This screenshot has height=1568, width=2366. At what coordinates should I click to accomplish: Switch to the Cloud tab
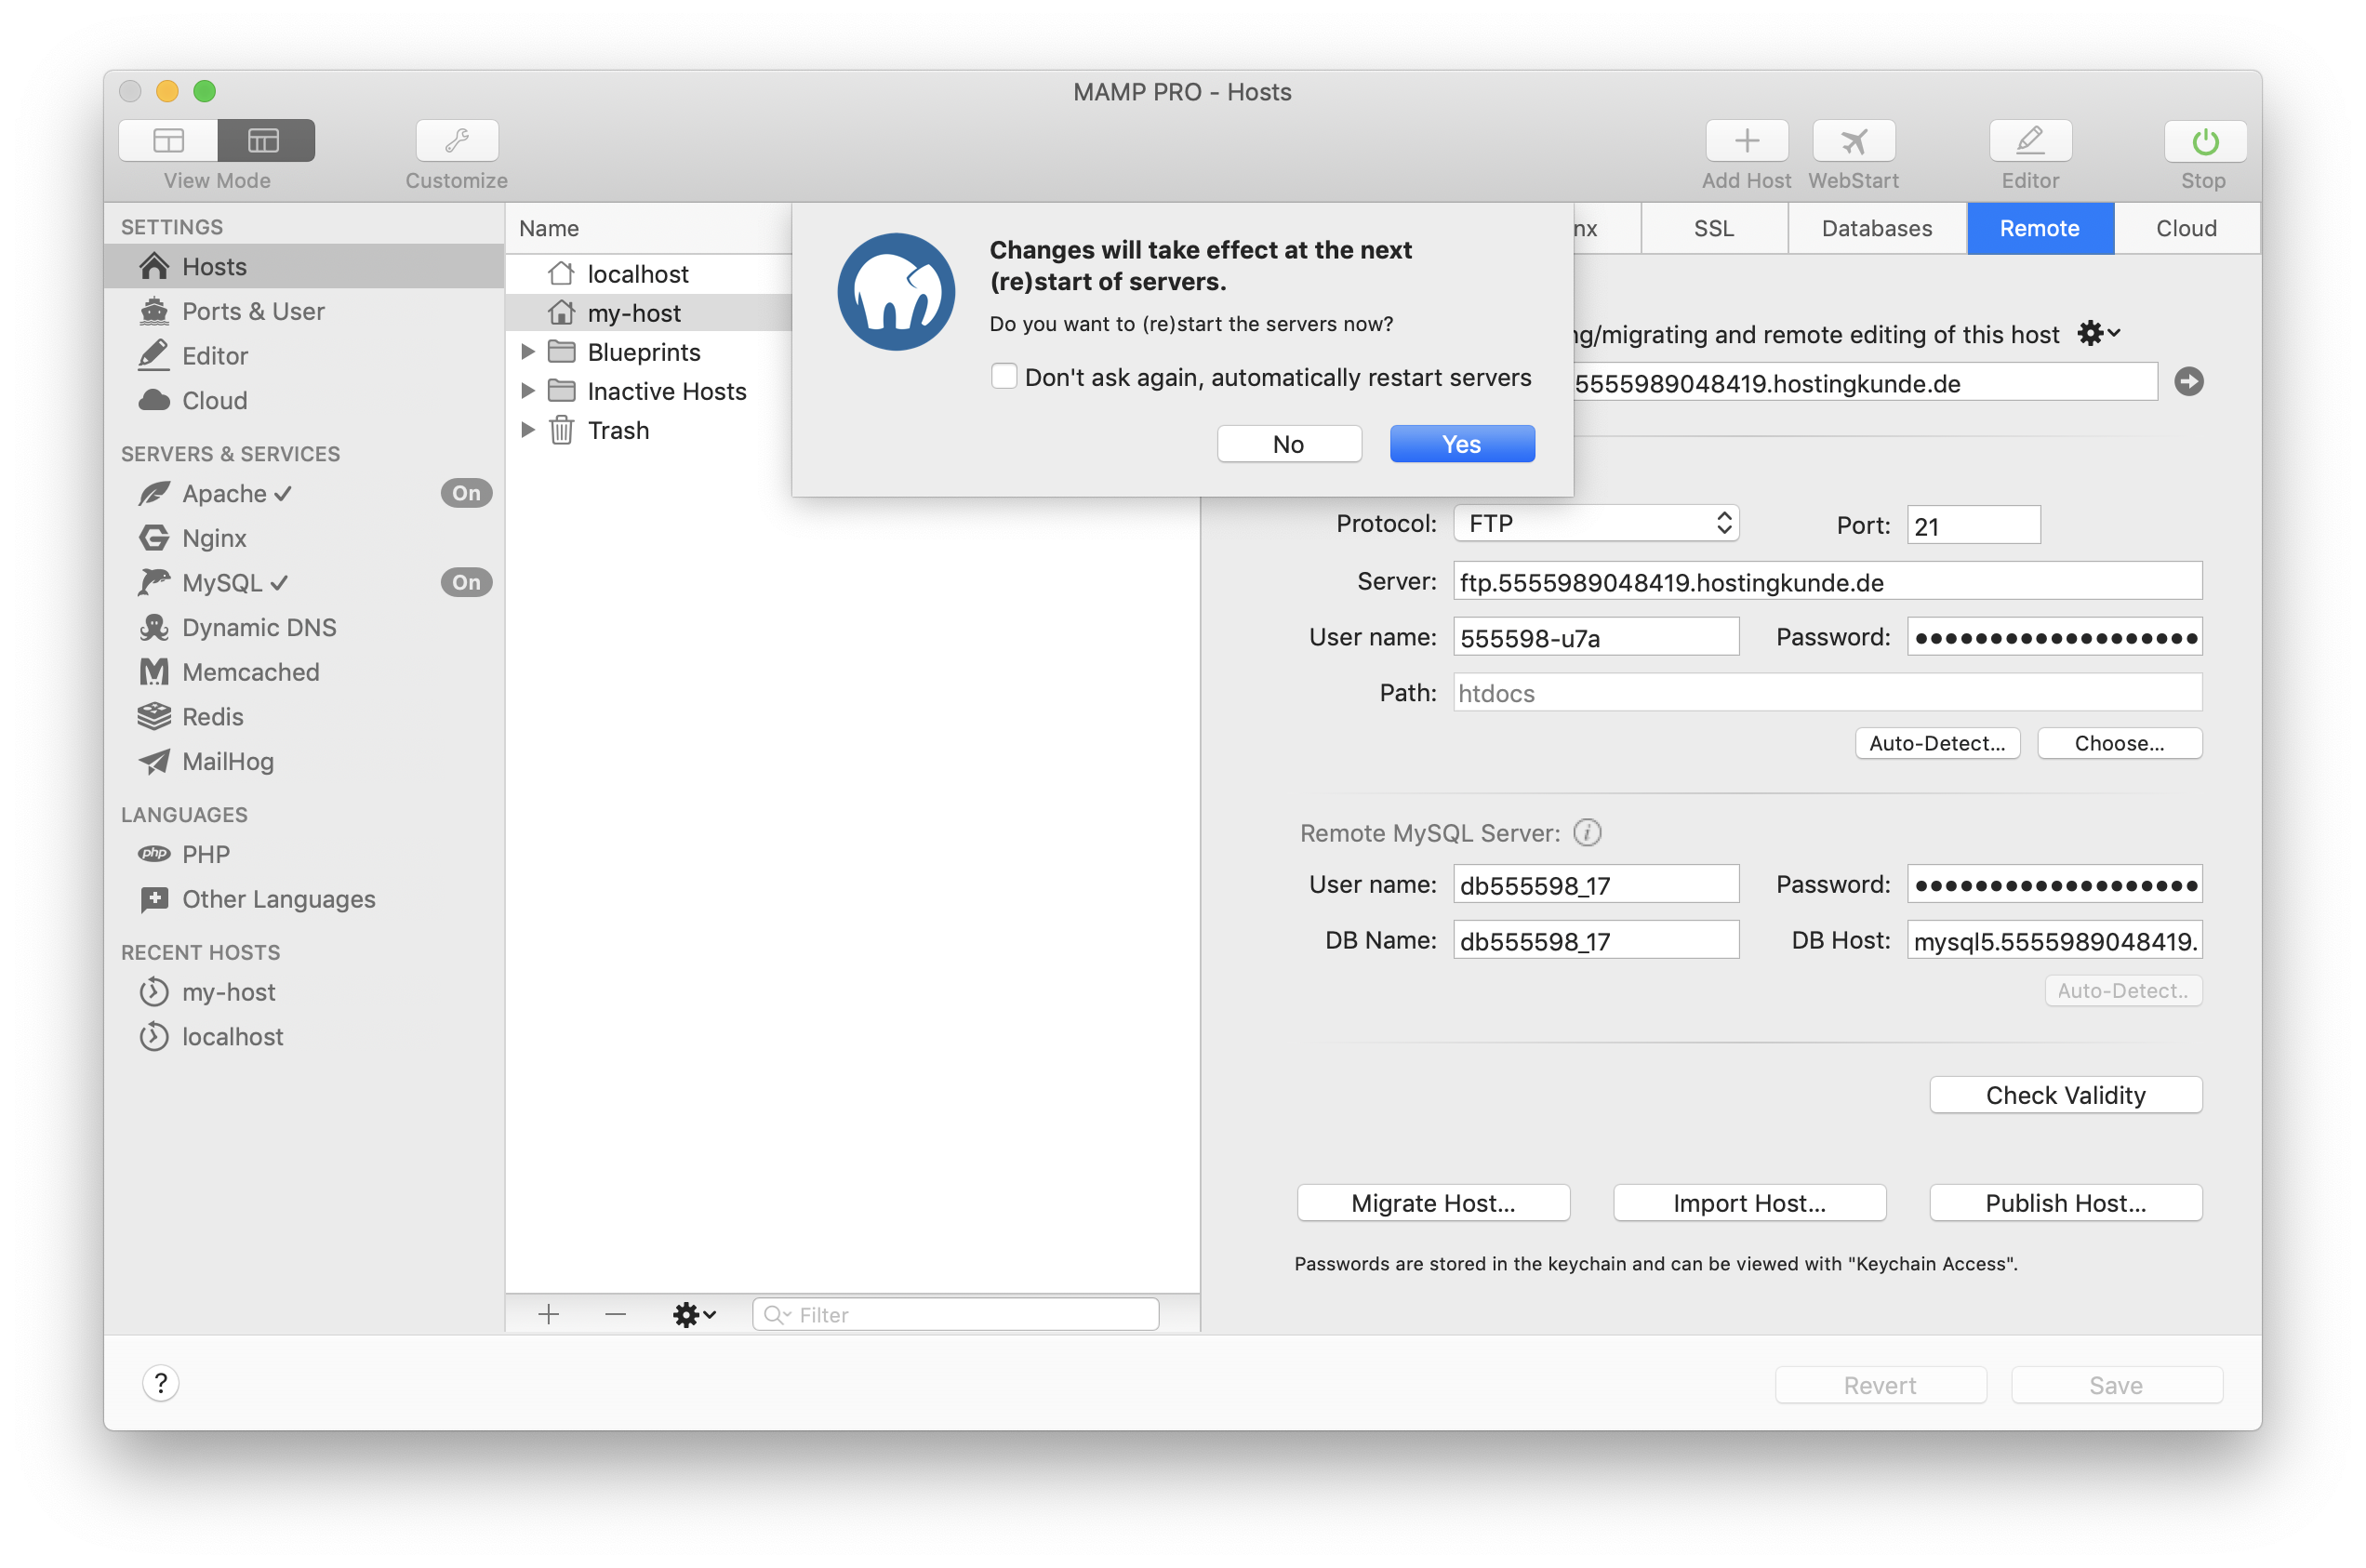(2186, 228)
